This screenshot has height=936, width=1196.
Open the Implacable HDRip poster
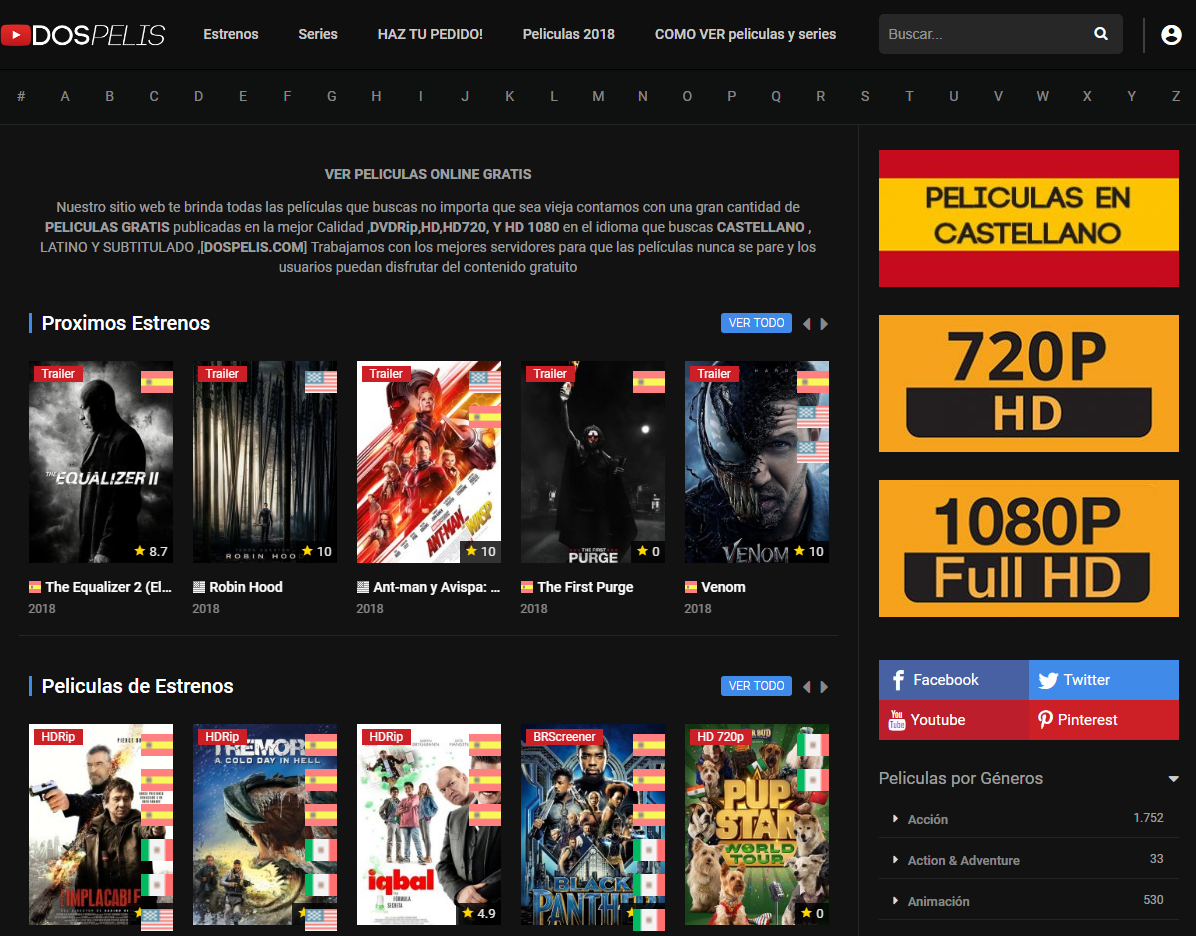tap(101, 825)
